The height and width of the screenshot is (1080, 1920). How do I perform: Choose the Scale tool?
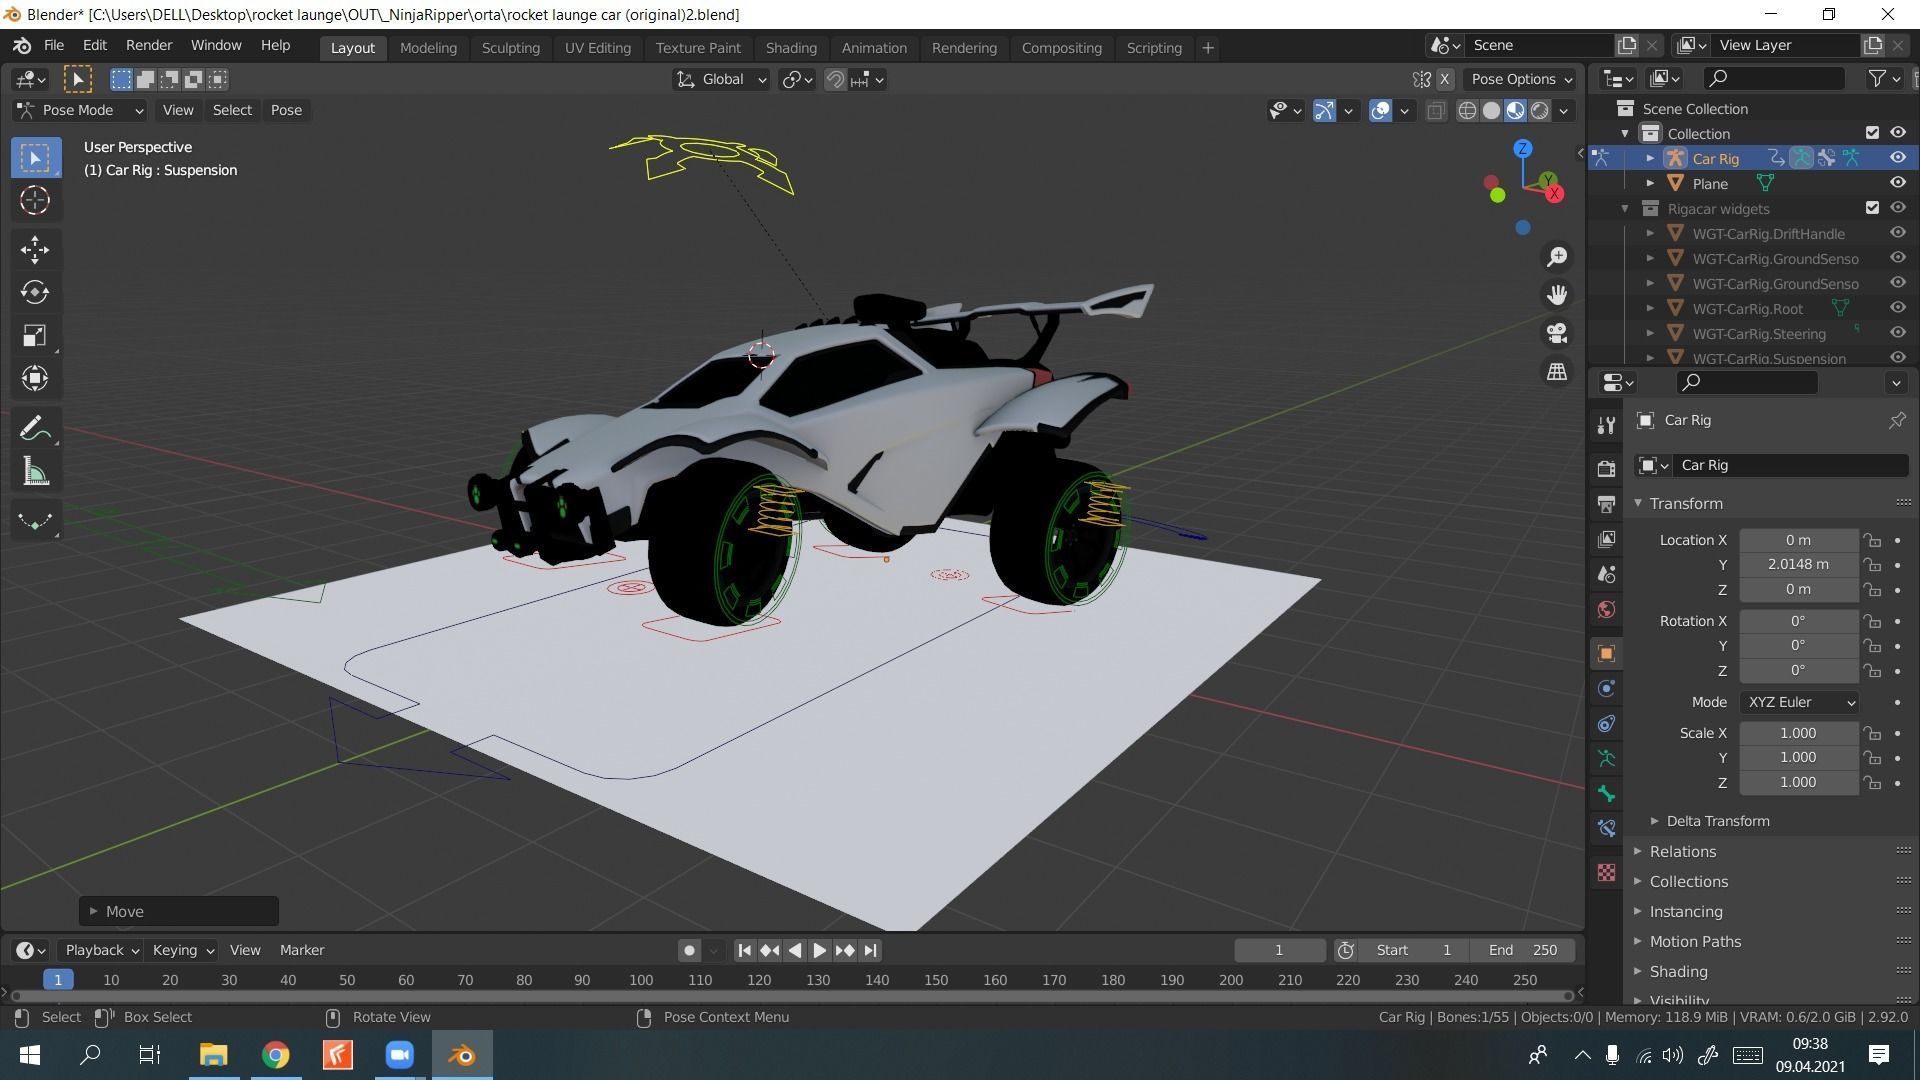(x=35, y=335)
